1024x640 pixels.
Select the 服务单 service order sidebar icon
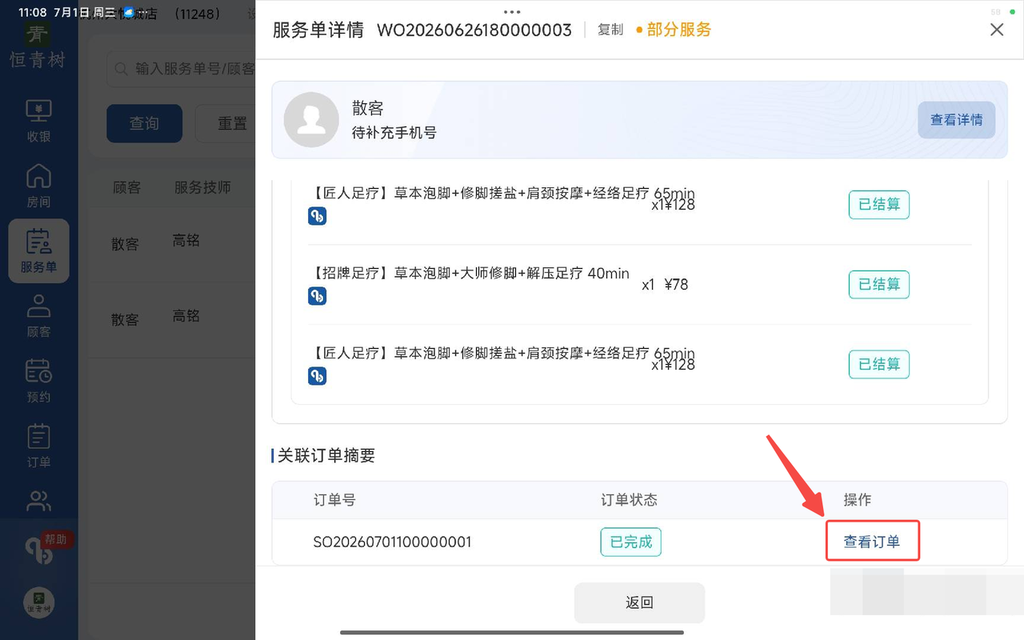[39, 251]
